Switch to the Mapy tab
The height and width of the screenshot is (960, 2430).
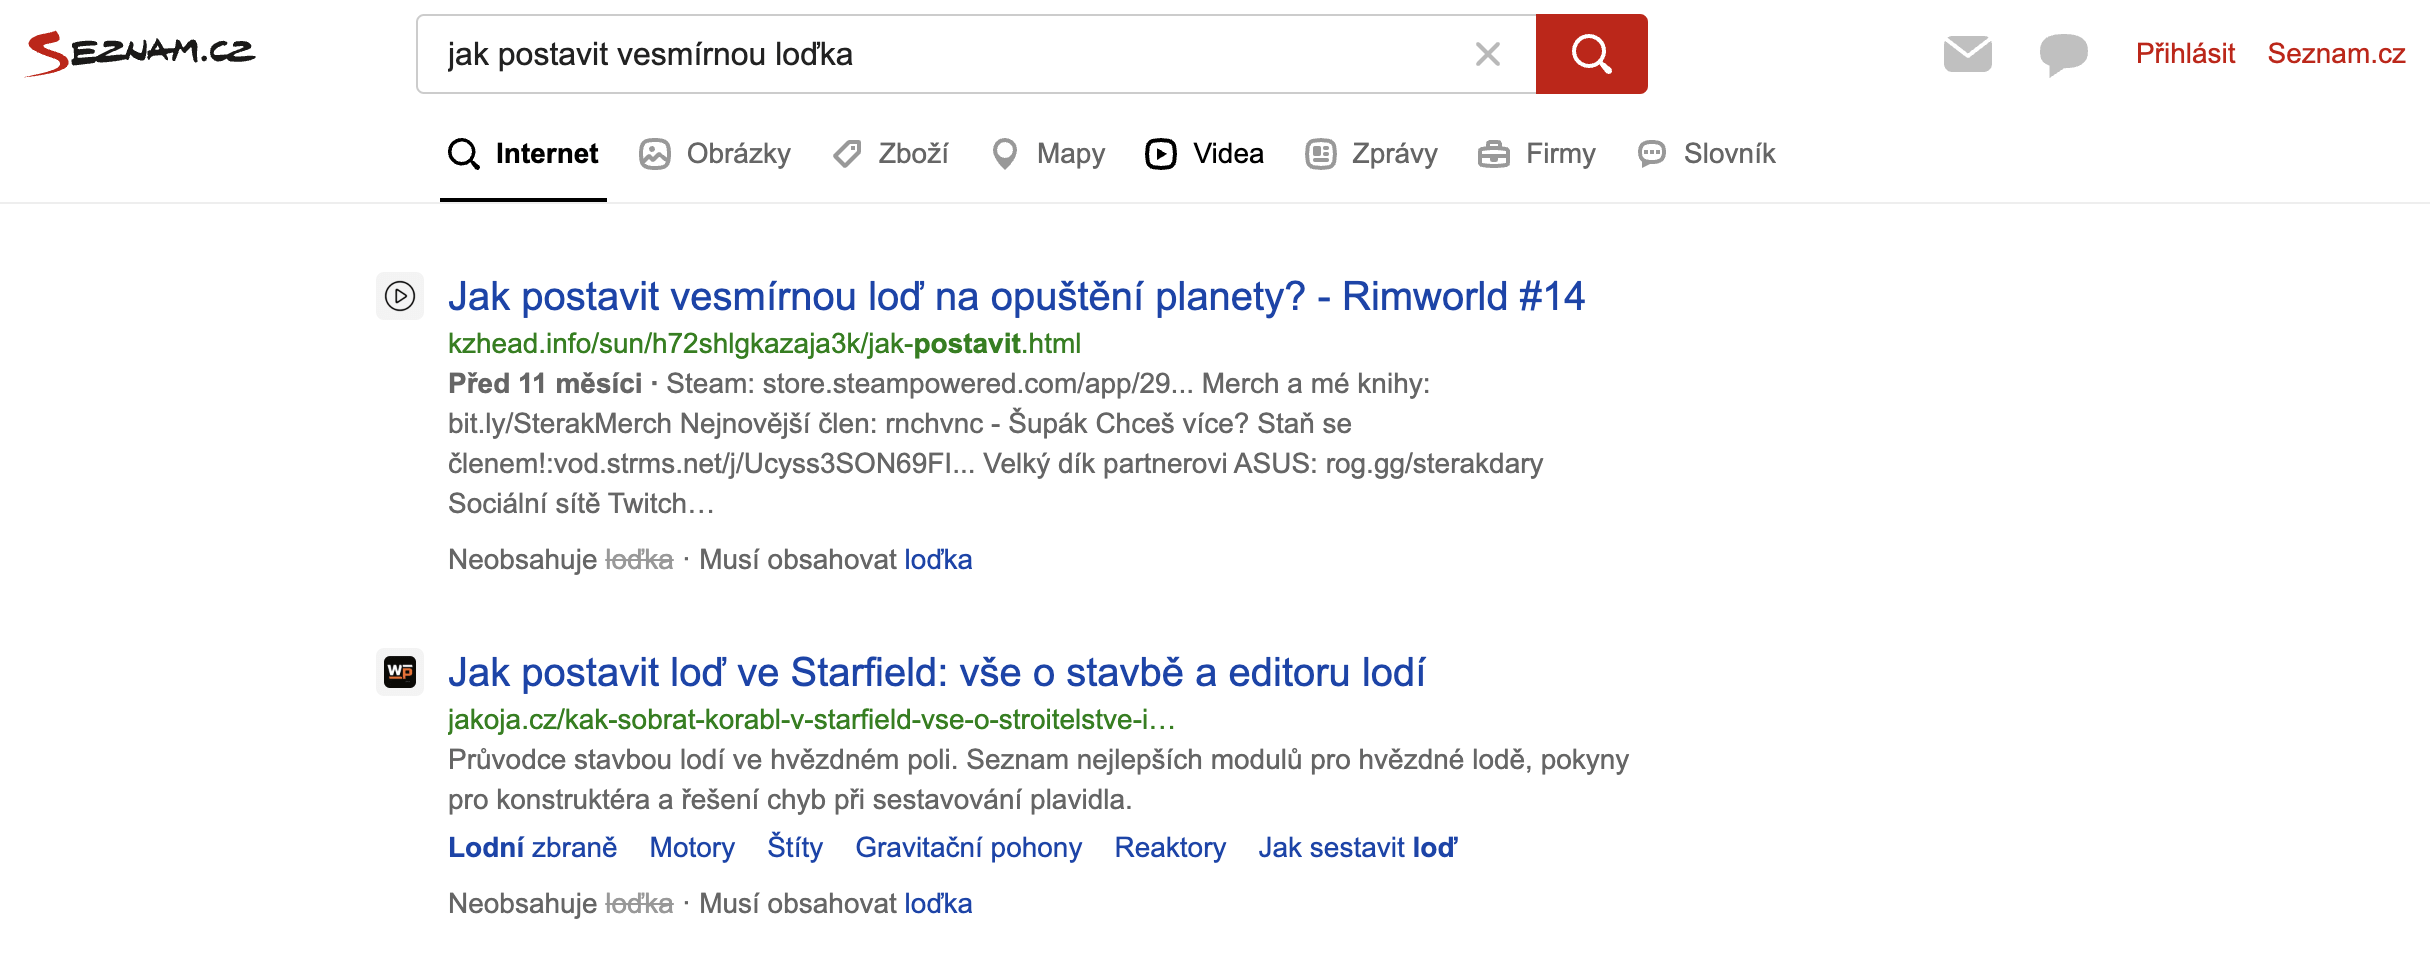click(1047, 154)
